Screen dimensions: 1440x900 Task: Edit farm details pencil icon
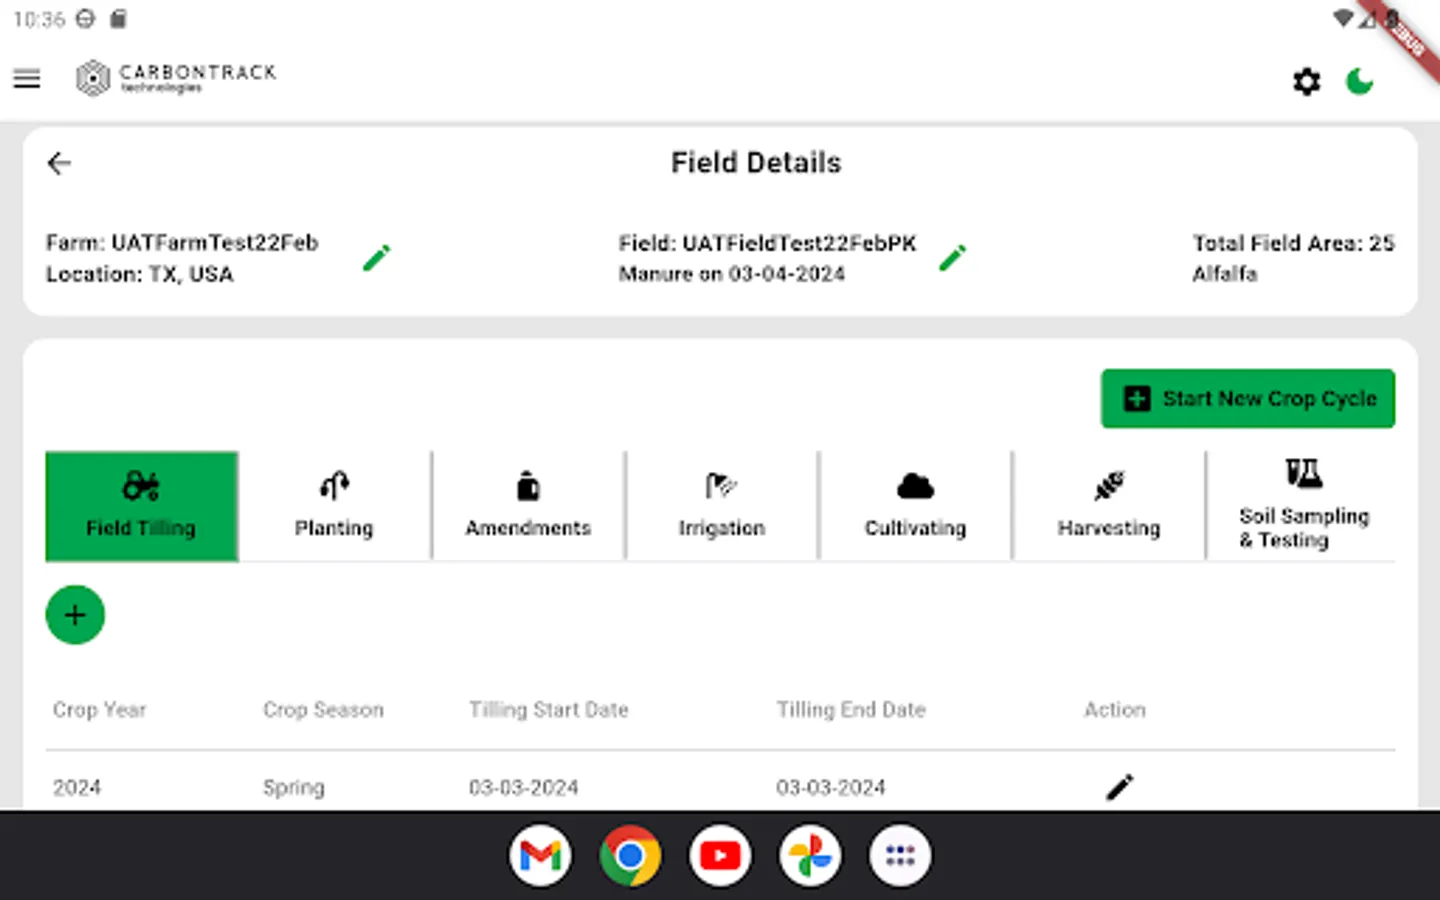[376, 258]
